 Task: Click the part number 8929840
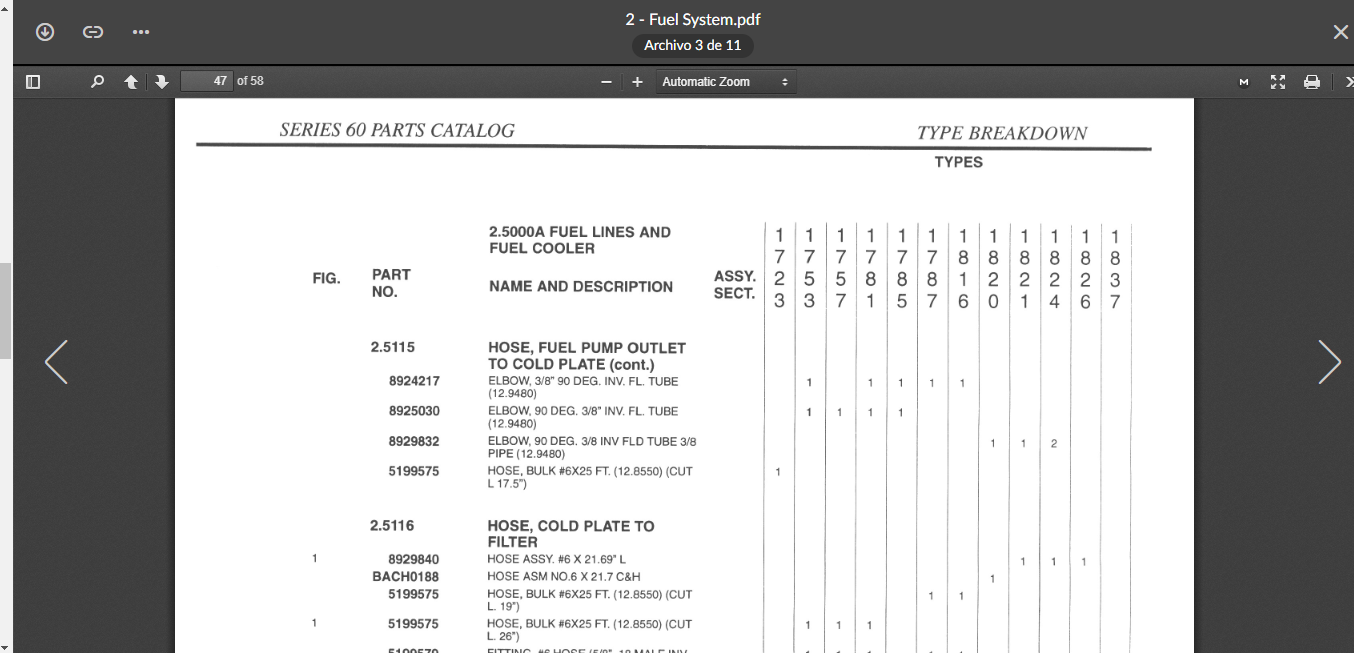414,559
